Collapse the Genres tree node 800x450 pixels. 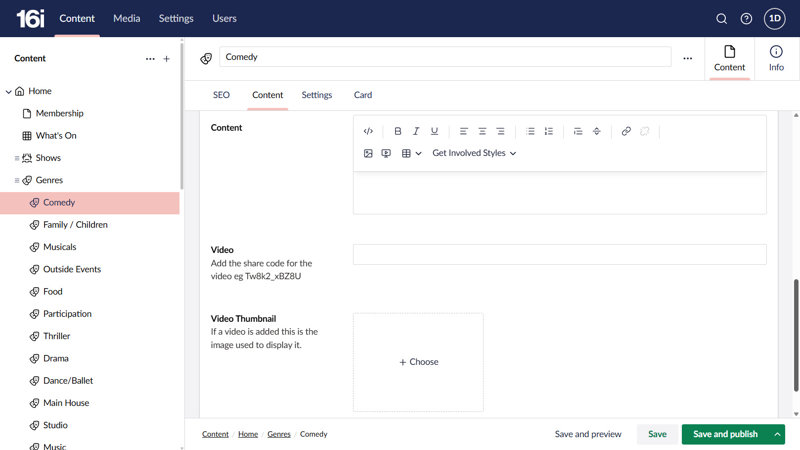point(17,180)
